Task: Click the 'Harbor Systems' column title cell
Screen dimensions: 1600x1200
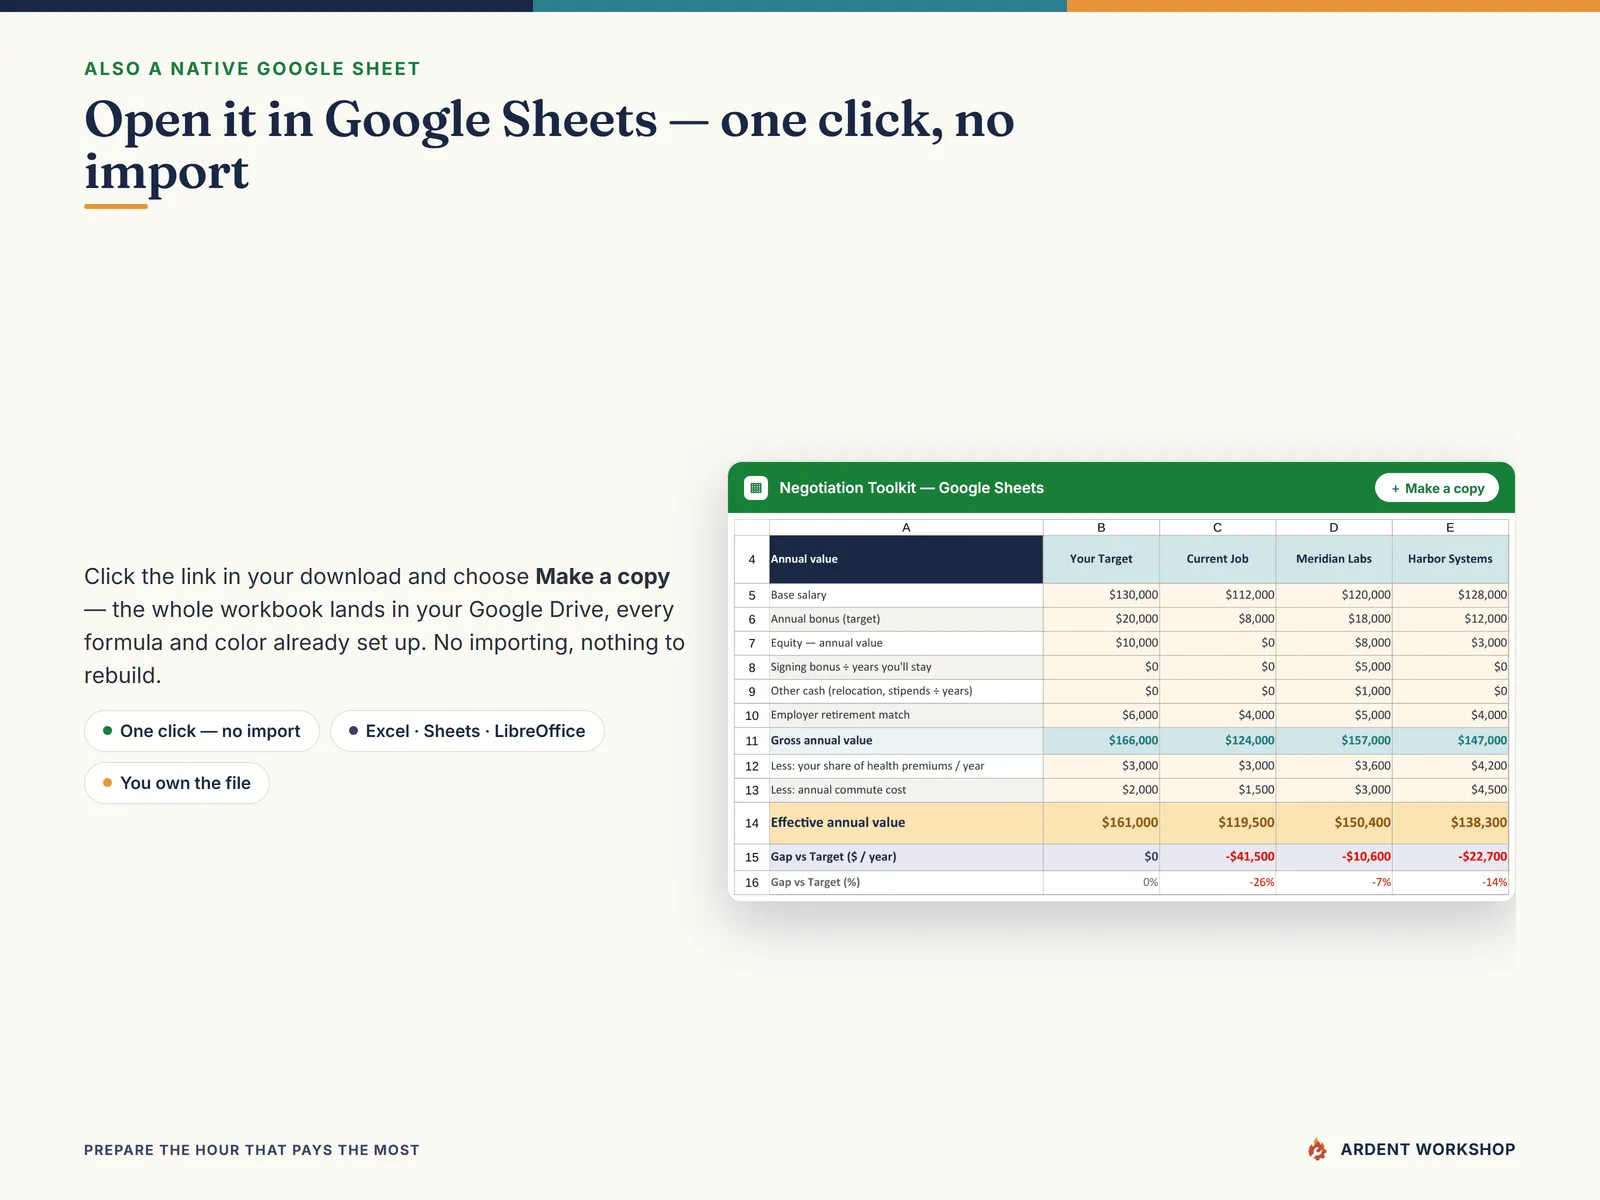Action: coord(1450,559)
